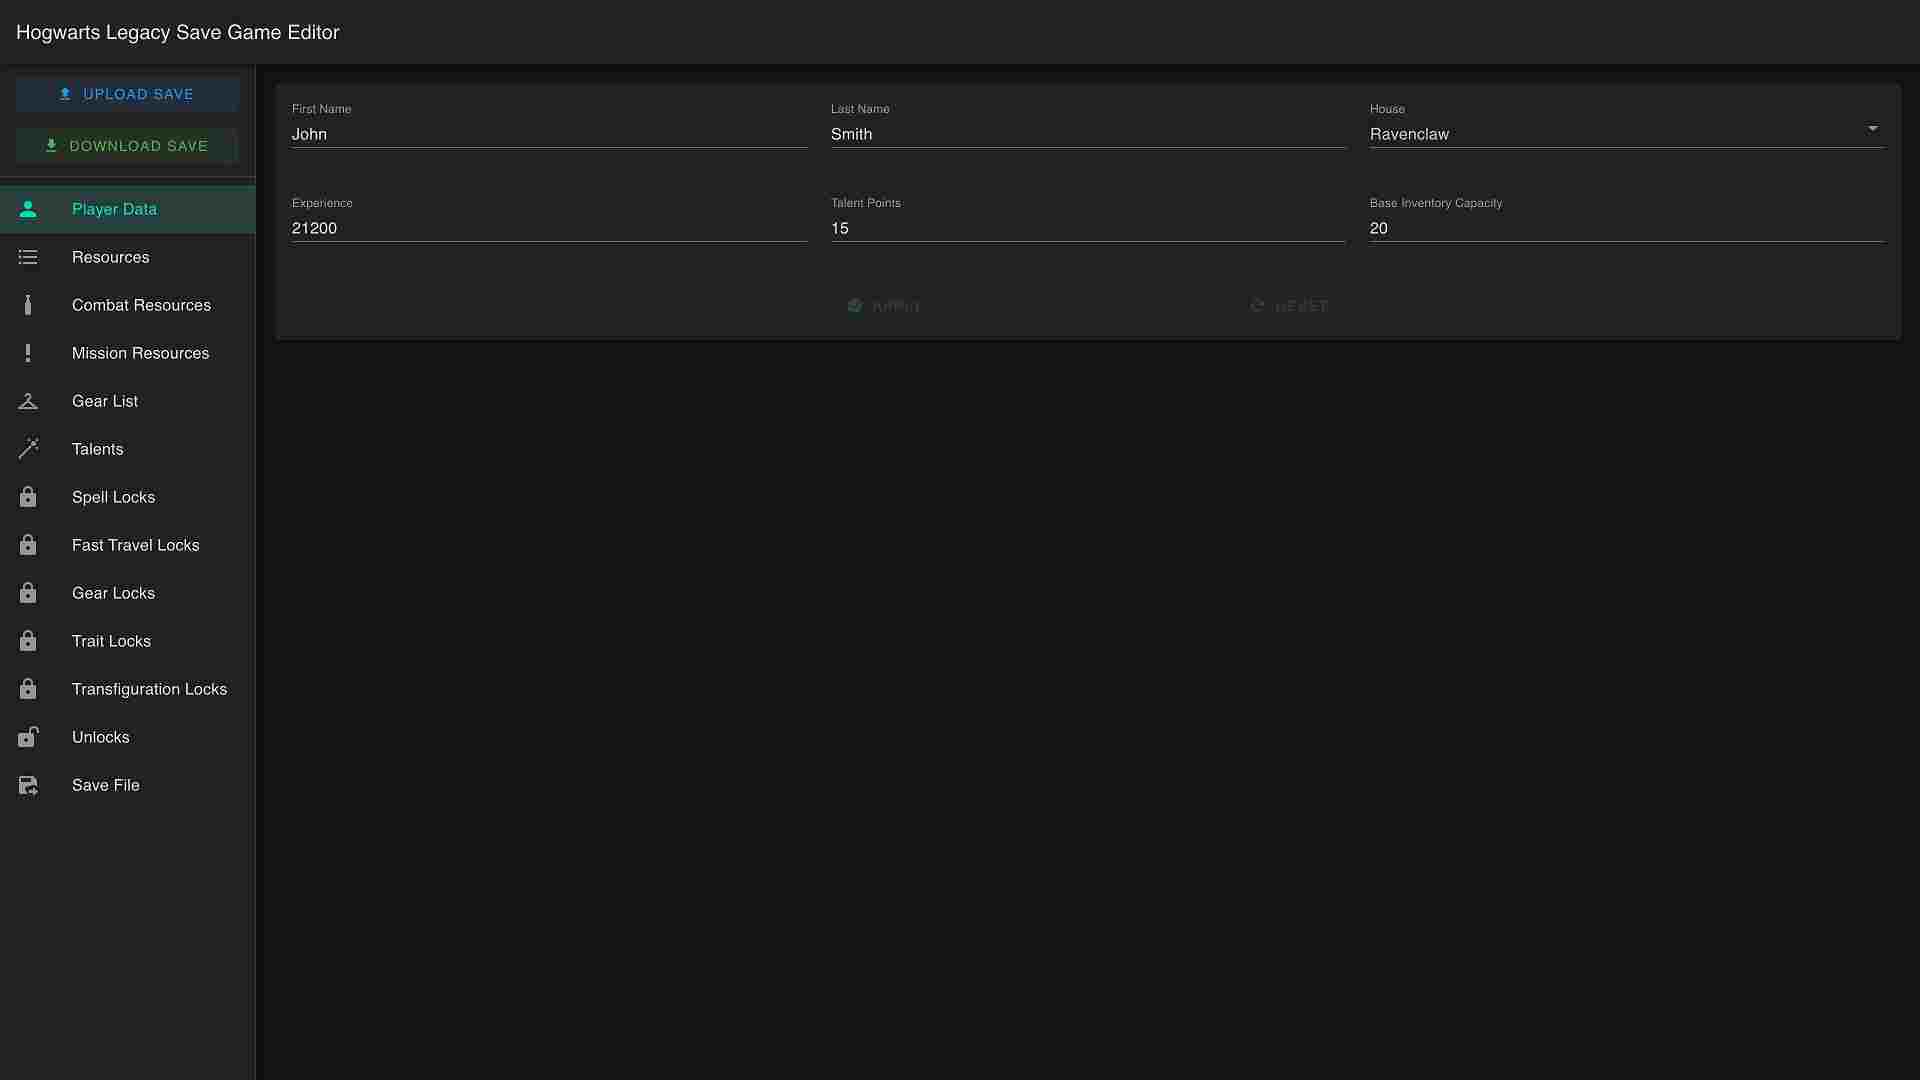Click the Save File disk icon
This screenshot has width=1920, height=1080.
[28, 785]
